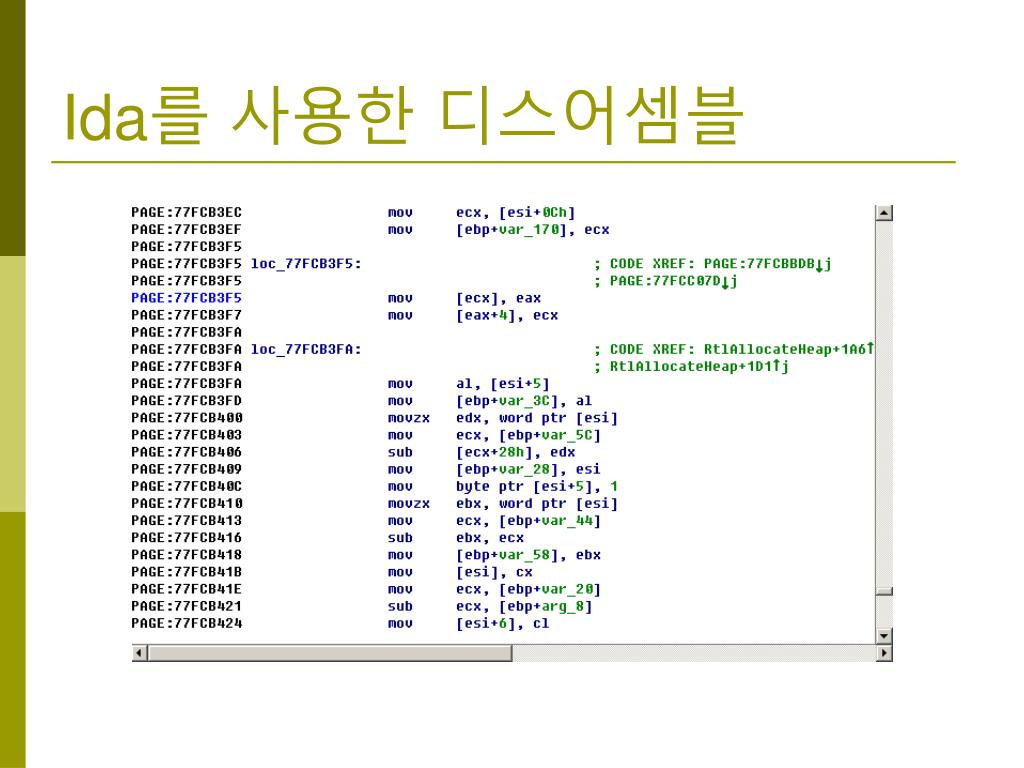Image resolution: width=1024 pixels, height=768 pixels.
Task: Follow the PAGE:77FCBBDB code xref
Action: tap(767, 264)
